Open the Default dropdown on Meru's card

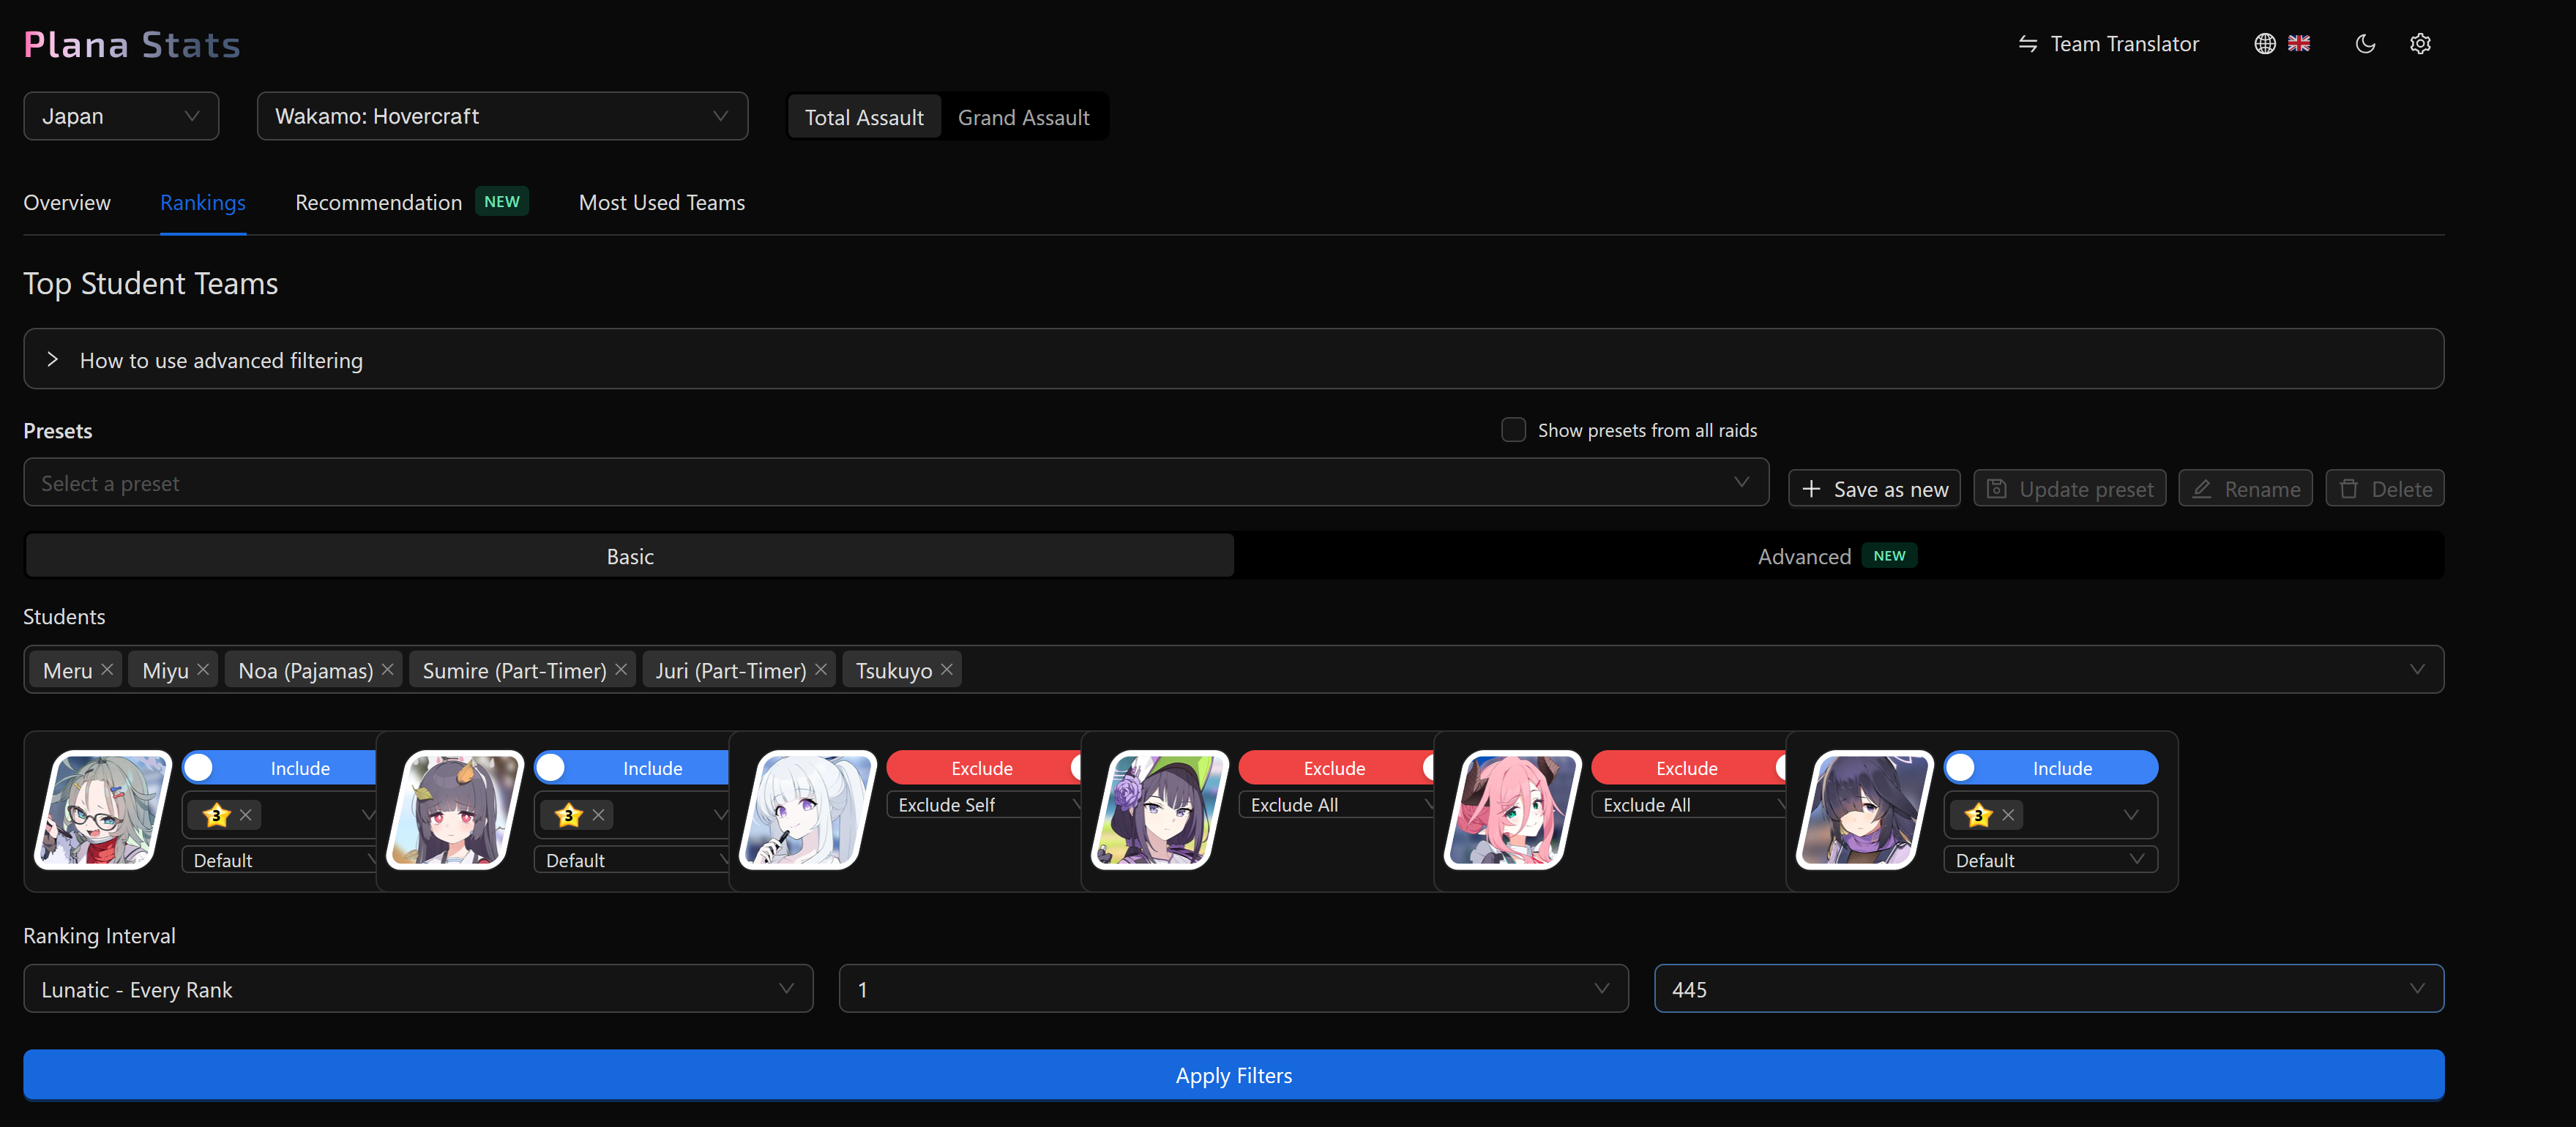[x=279, y=859]
